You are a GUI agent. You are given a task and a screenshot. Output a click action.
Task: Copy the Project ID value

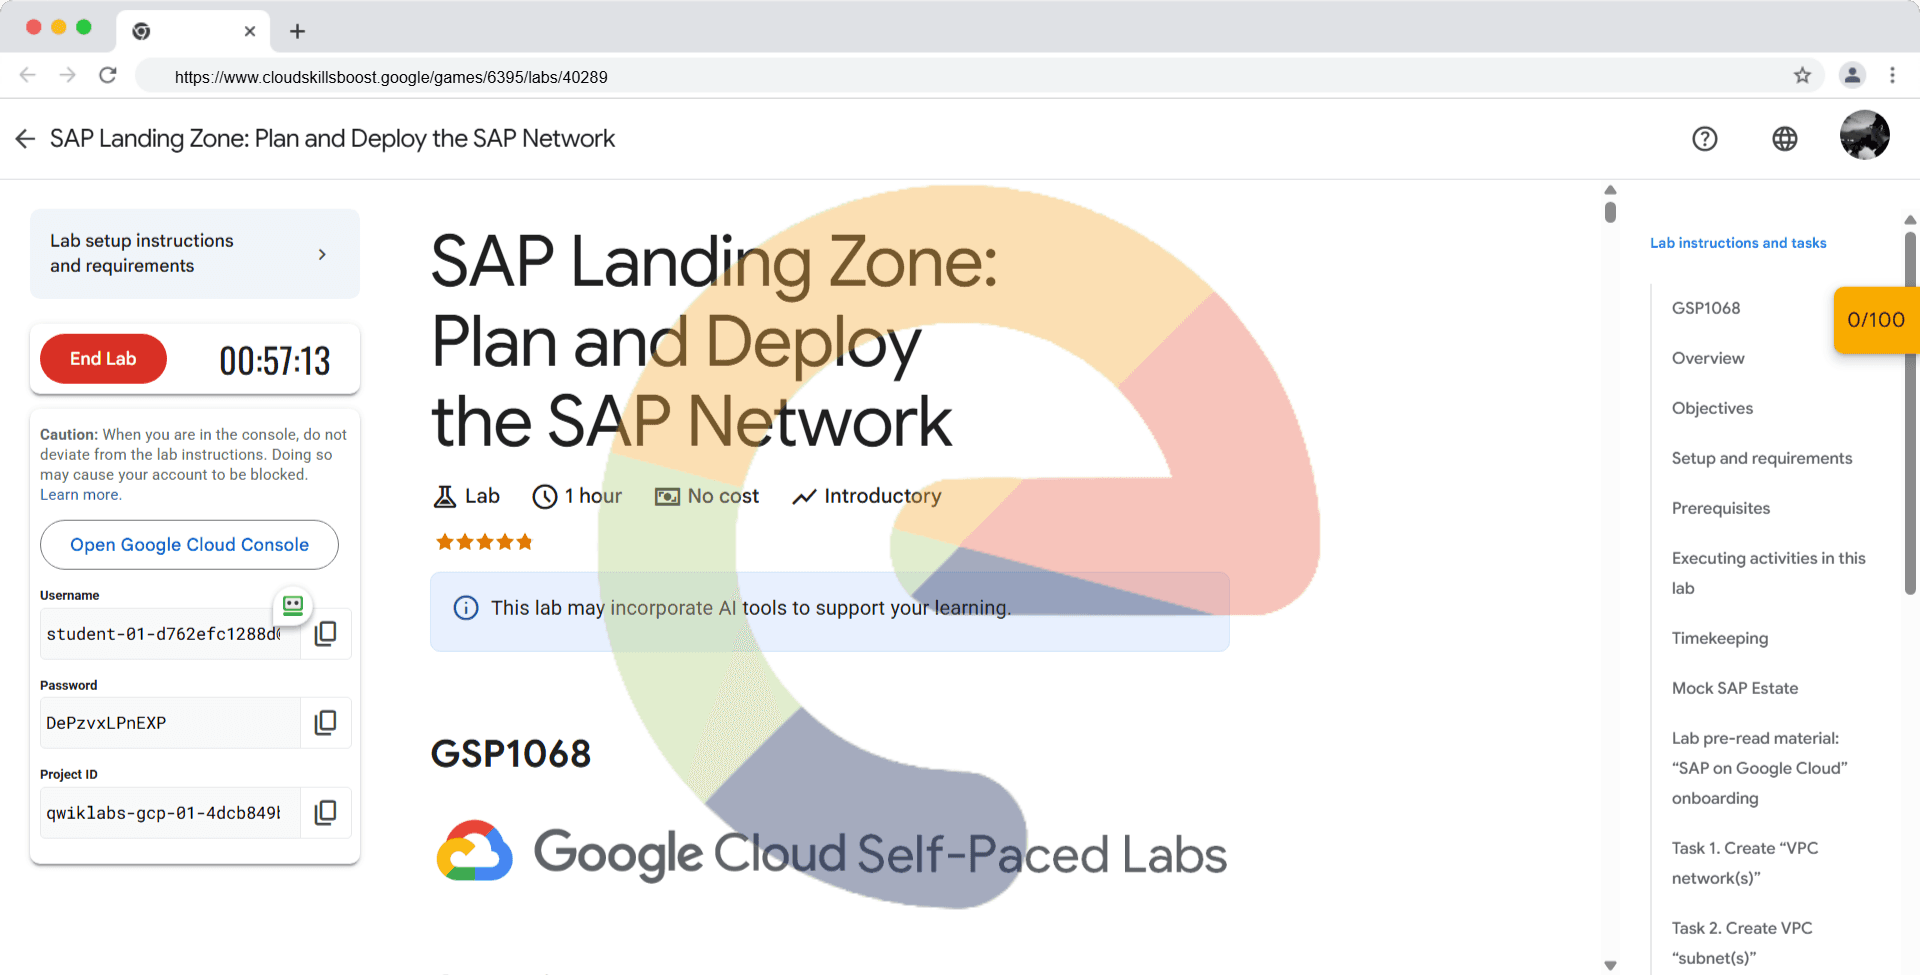click(325, 813)
